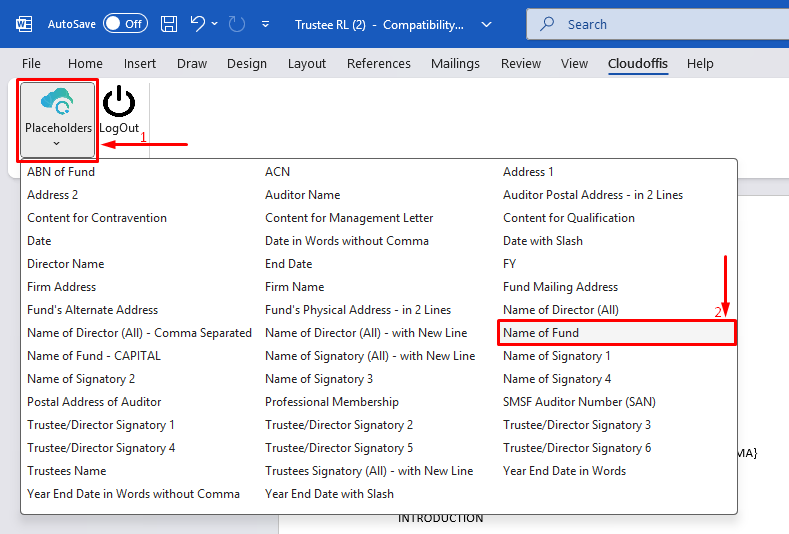This screenshot has width=789, height=534.
Task: Toggle the AutoSave switch
Action: (125, 24)
